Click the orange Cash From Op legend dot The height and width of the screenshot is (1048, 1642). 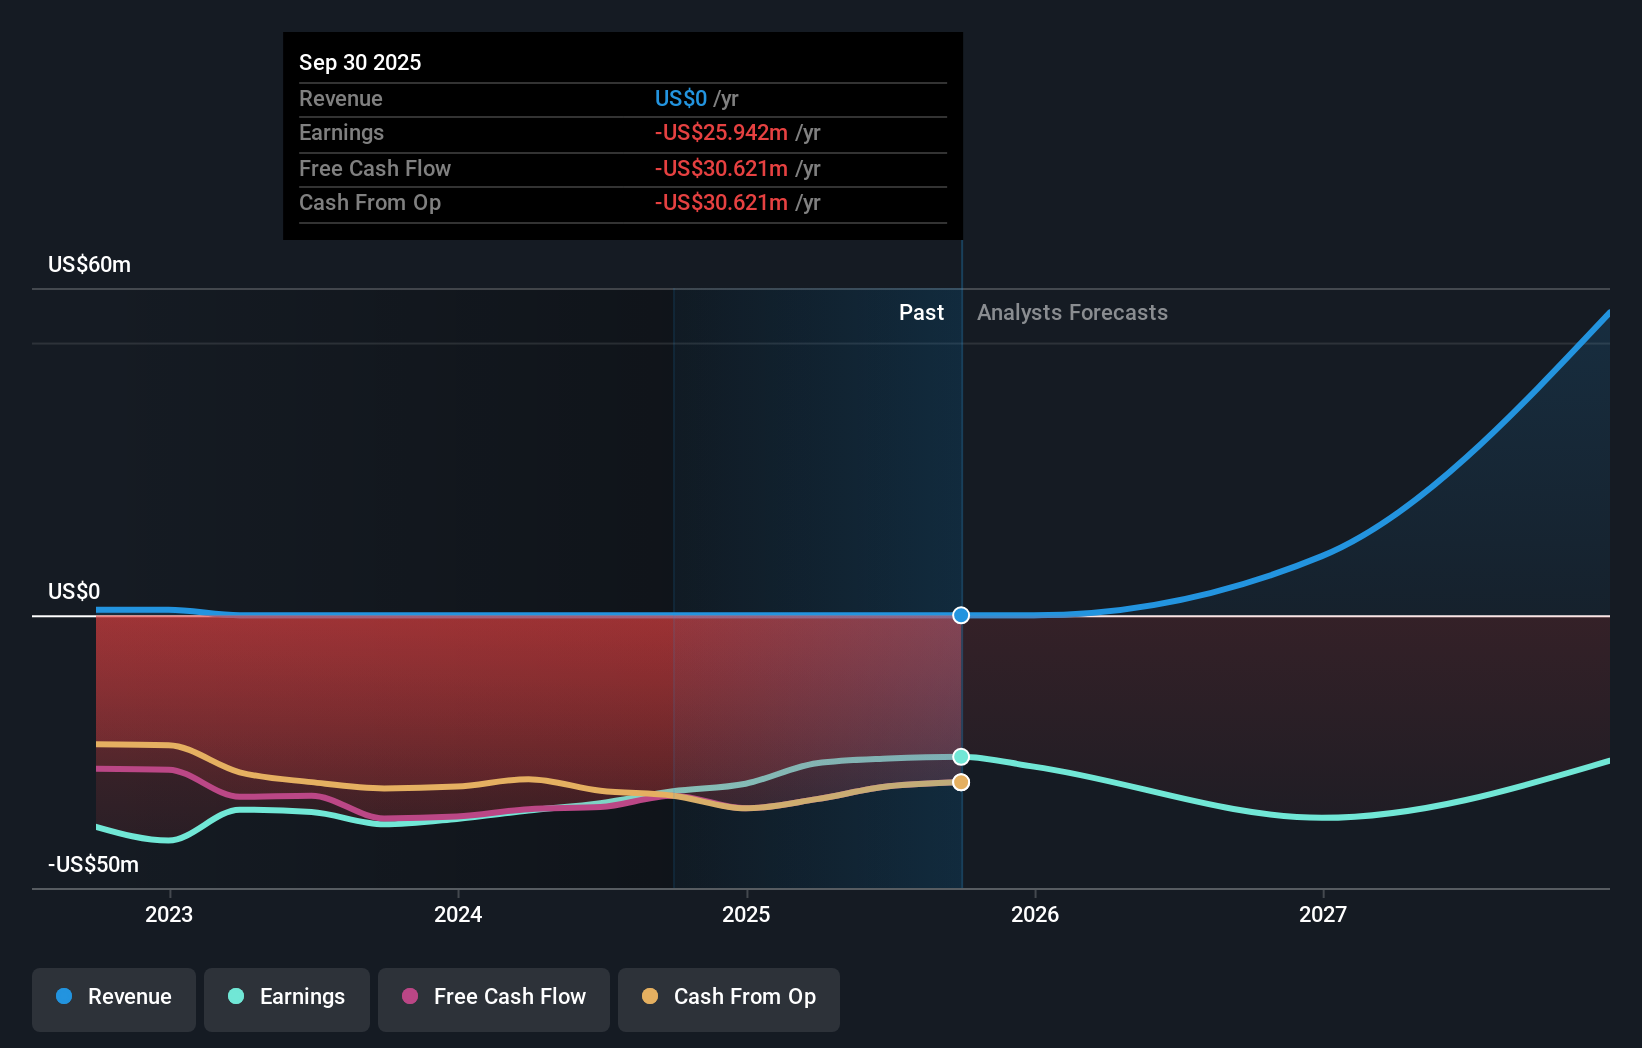pos(650,997)
